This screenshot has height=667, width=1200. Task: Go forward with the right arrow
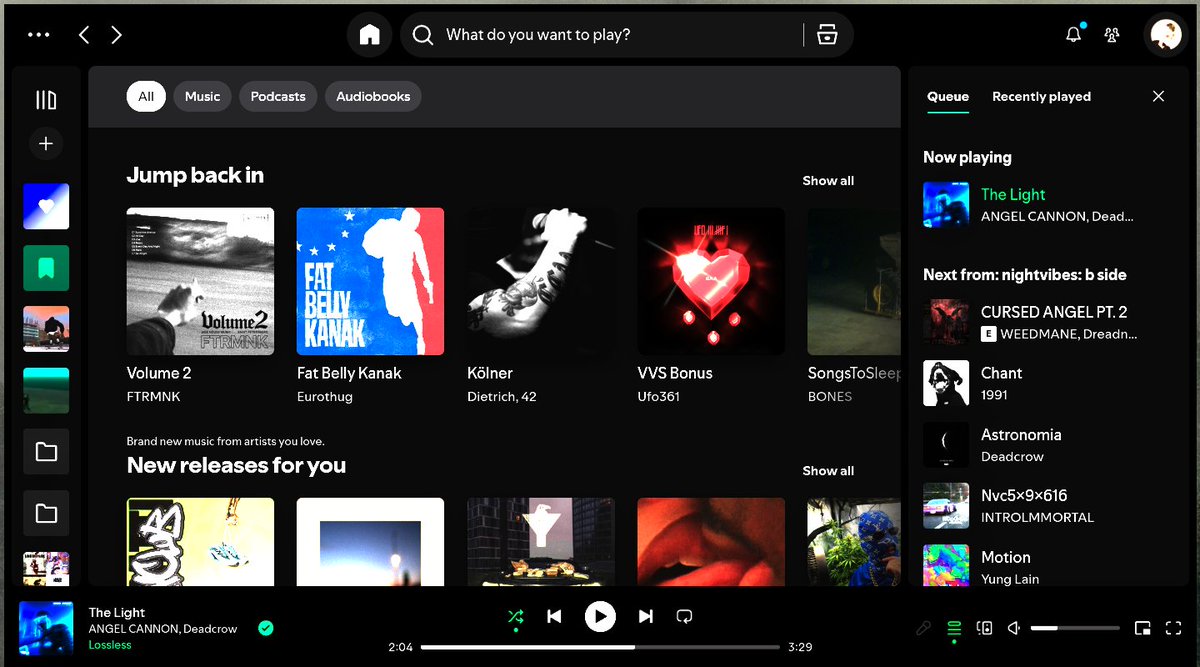click(117, 35)
